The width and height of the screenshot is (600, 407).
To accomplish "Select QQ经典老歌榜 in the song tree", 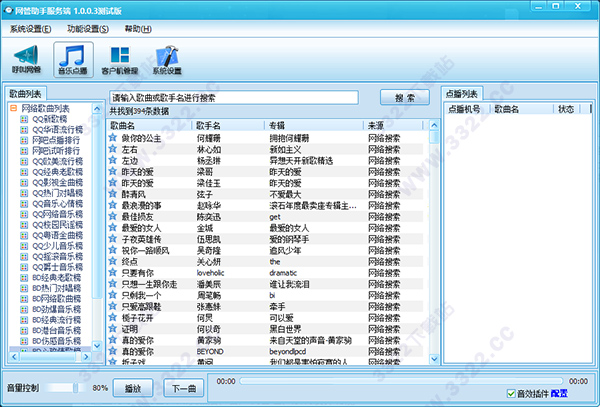I will click(57, 173).
